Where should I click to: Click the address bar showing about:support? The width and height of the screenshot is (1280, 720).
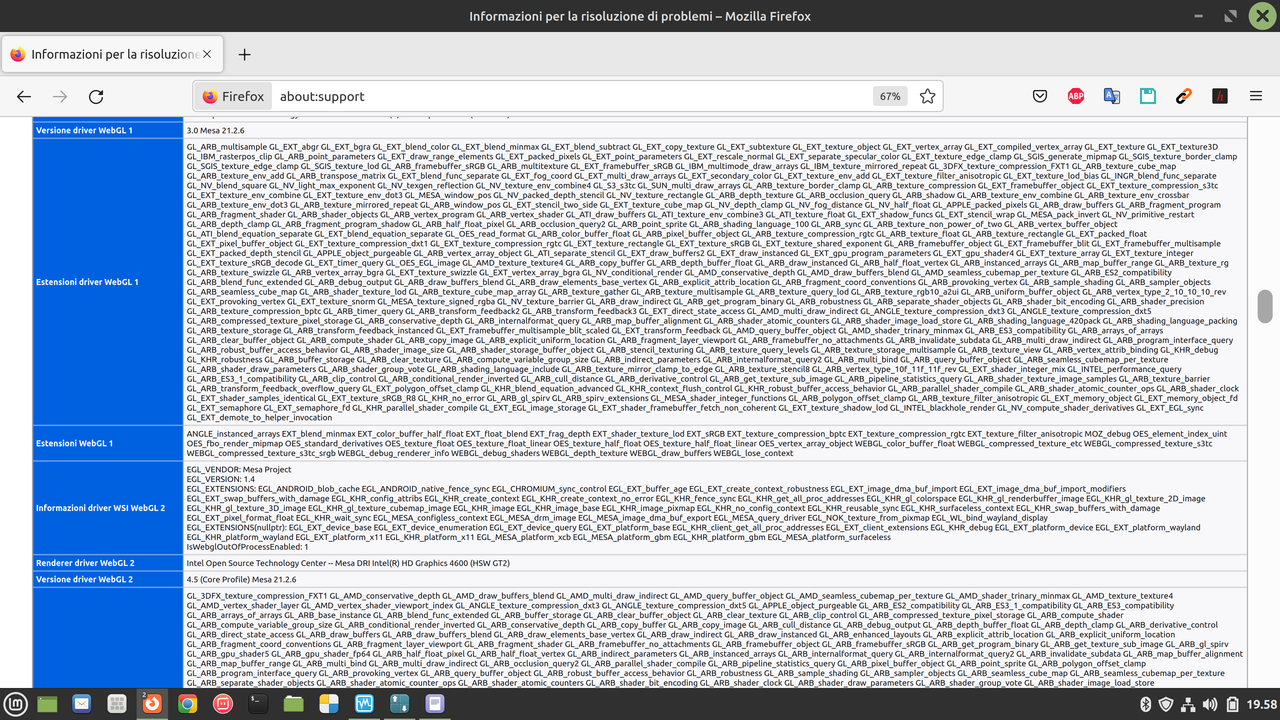(x=500, y=96)
